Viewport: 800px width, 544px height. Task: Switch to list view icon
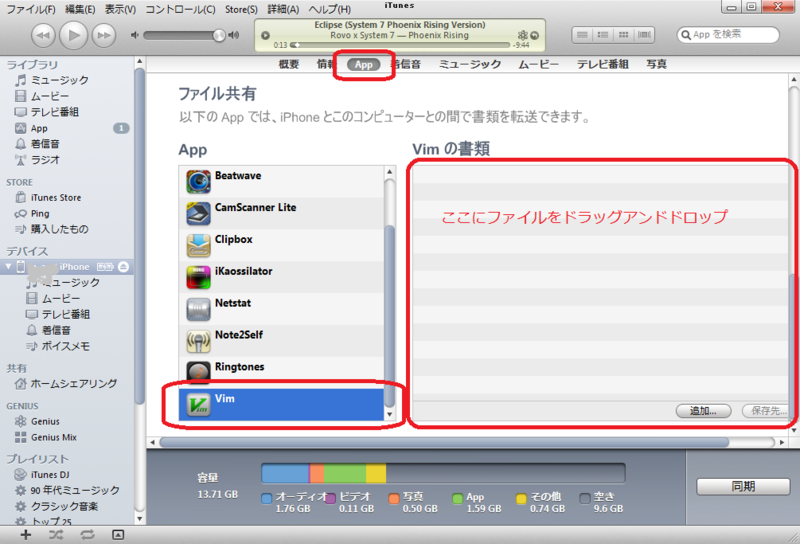[x=582, y=35]
